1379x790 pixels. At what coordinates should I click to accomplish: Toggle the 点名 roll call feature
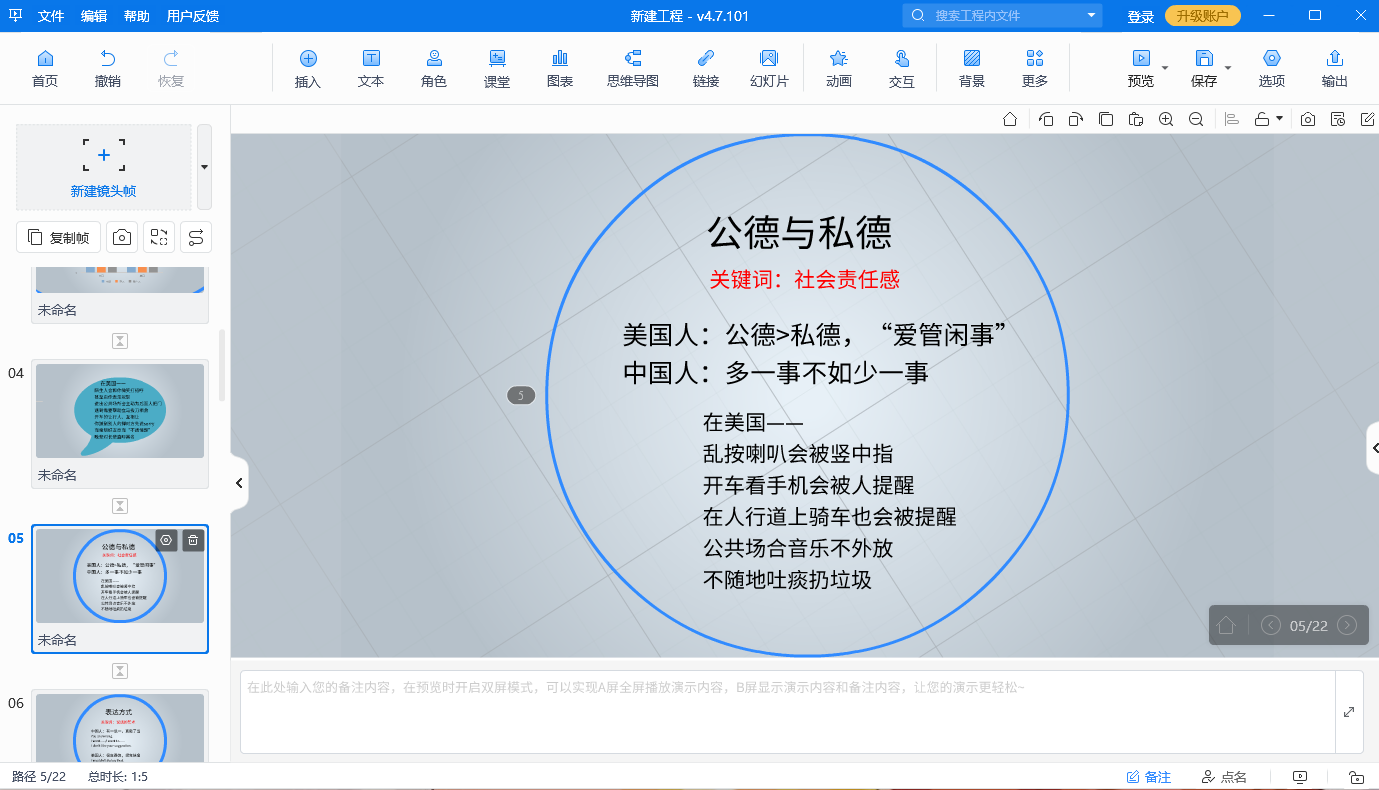pos(1224,777)
